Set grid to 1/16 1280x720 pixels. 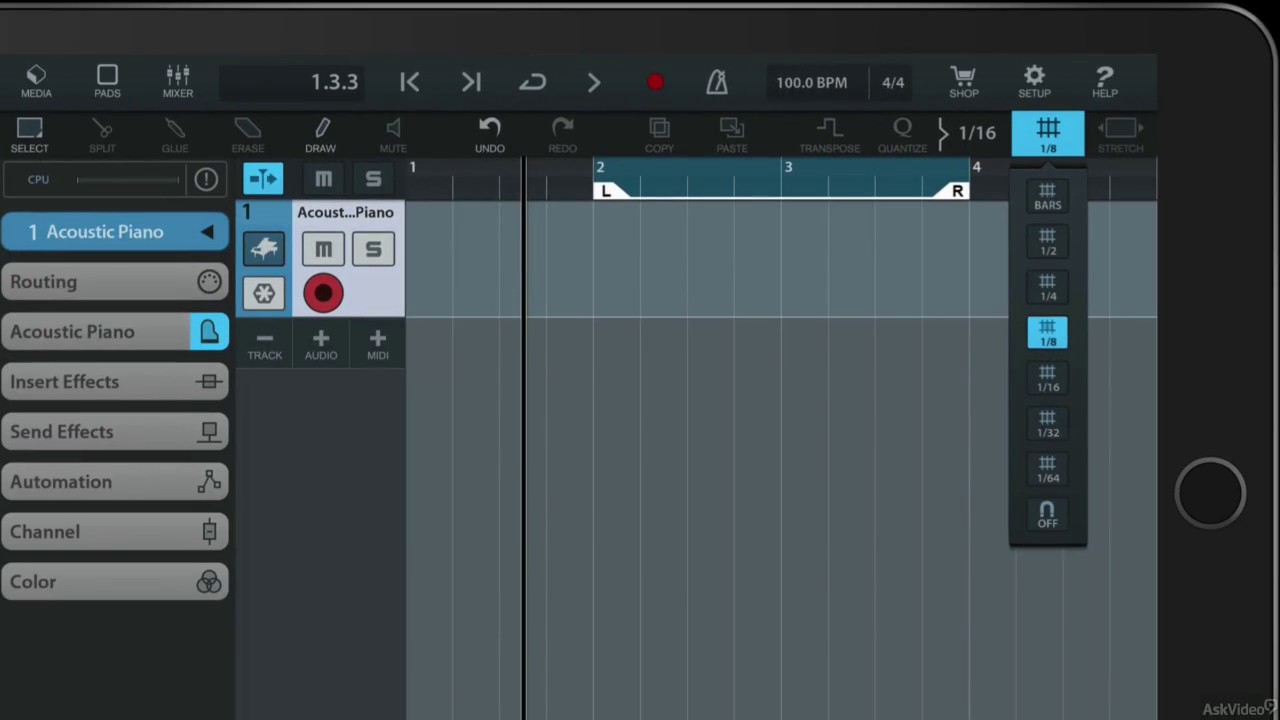(1048, 378)
